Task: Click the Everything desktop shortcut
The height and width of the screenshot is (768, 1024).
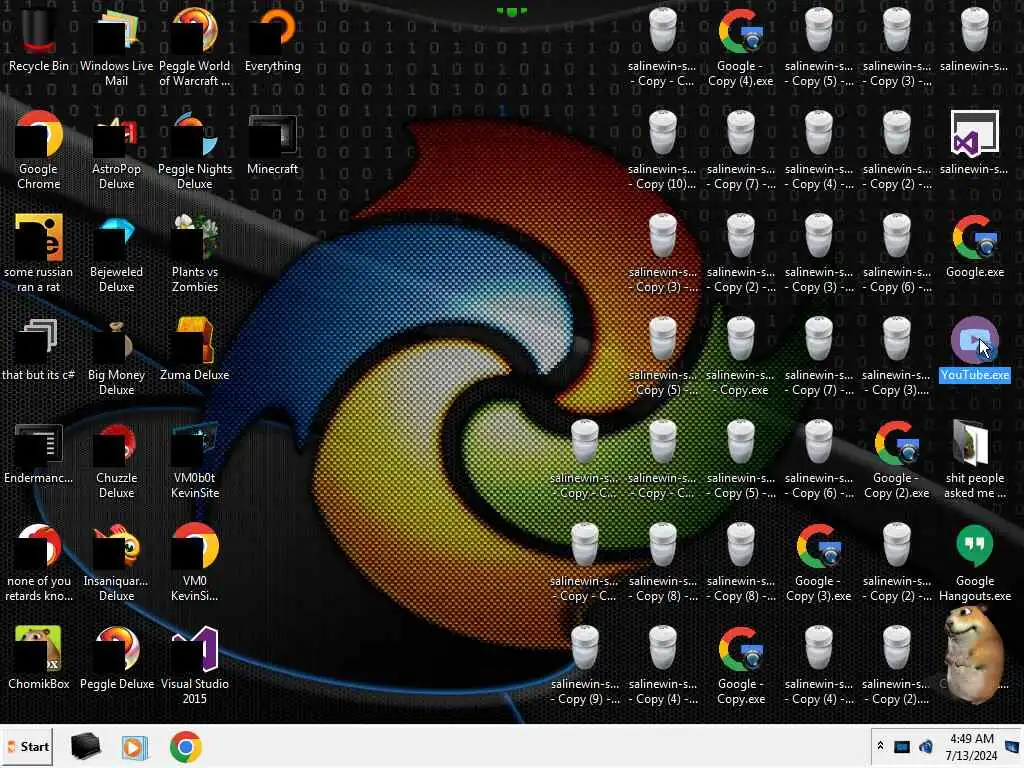Action: click(273, 40)
